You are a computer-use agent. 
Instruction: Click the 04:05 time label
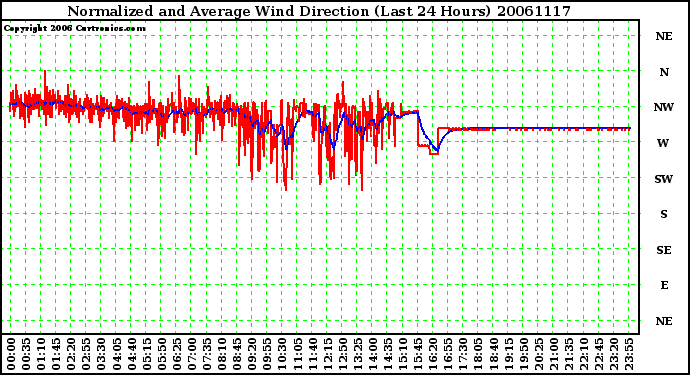tap(116, 354)
